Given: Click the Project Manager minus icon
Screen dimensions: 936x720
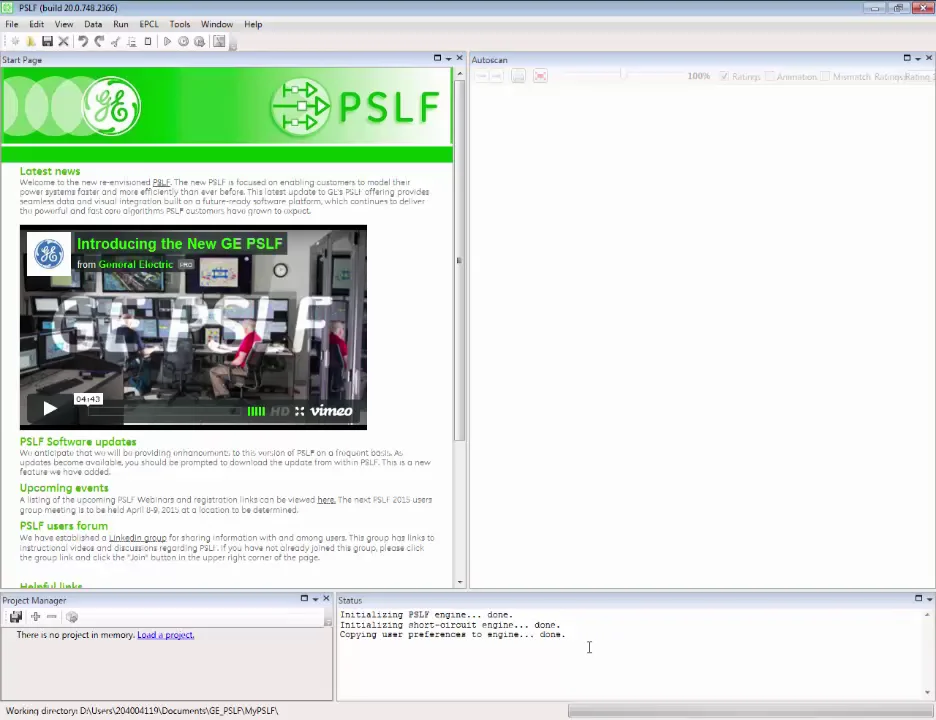Looking at the screenshot, I should (51, 617).
